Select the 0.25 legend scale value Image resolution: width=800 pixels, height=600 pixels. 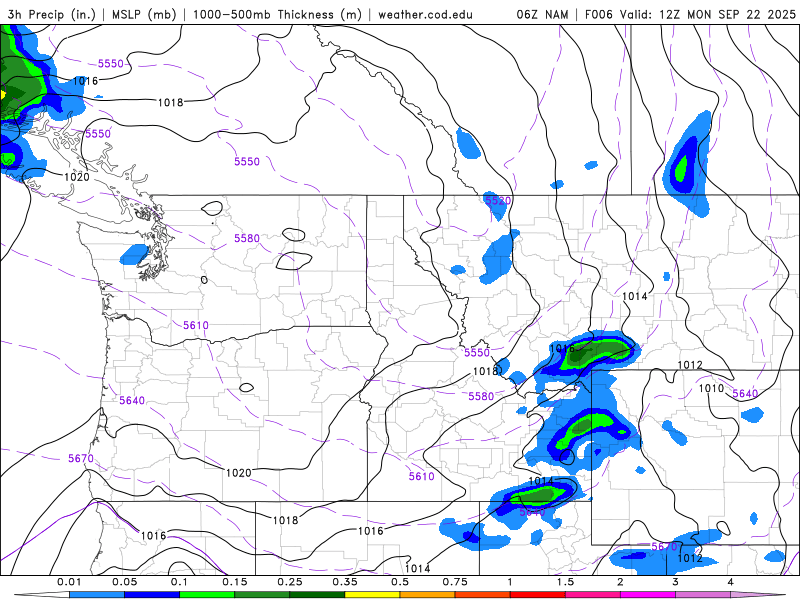290,582
